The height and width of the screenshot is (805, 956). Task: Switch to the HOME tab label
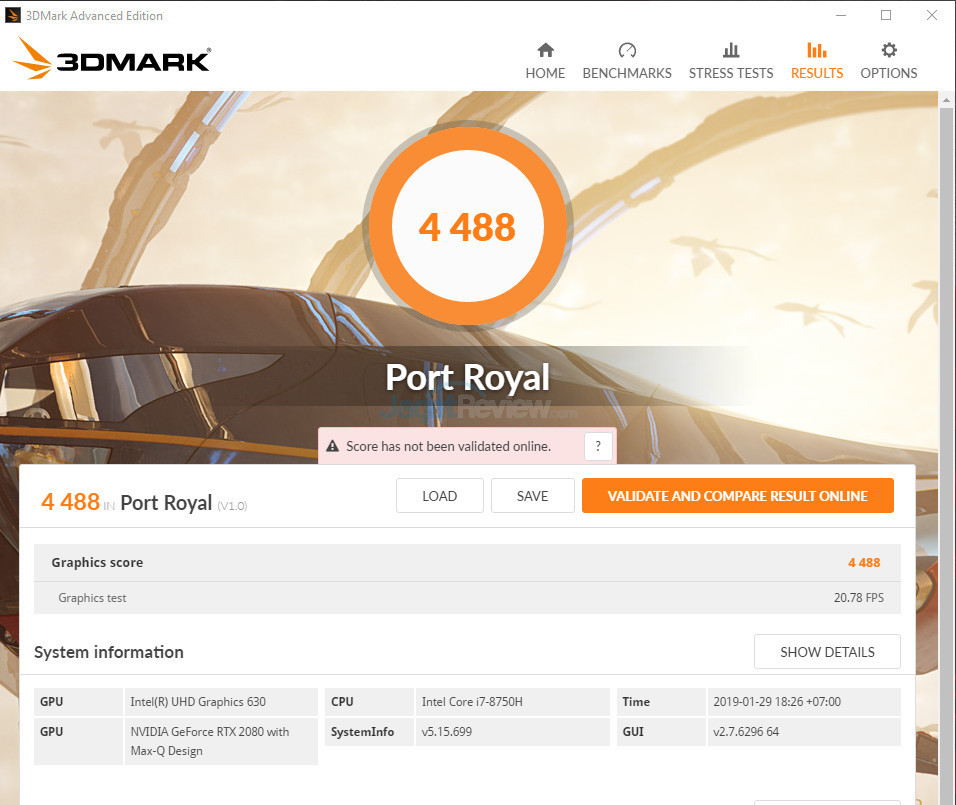(545, 73)
